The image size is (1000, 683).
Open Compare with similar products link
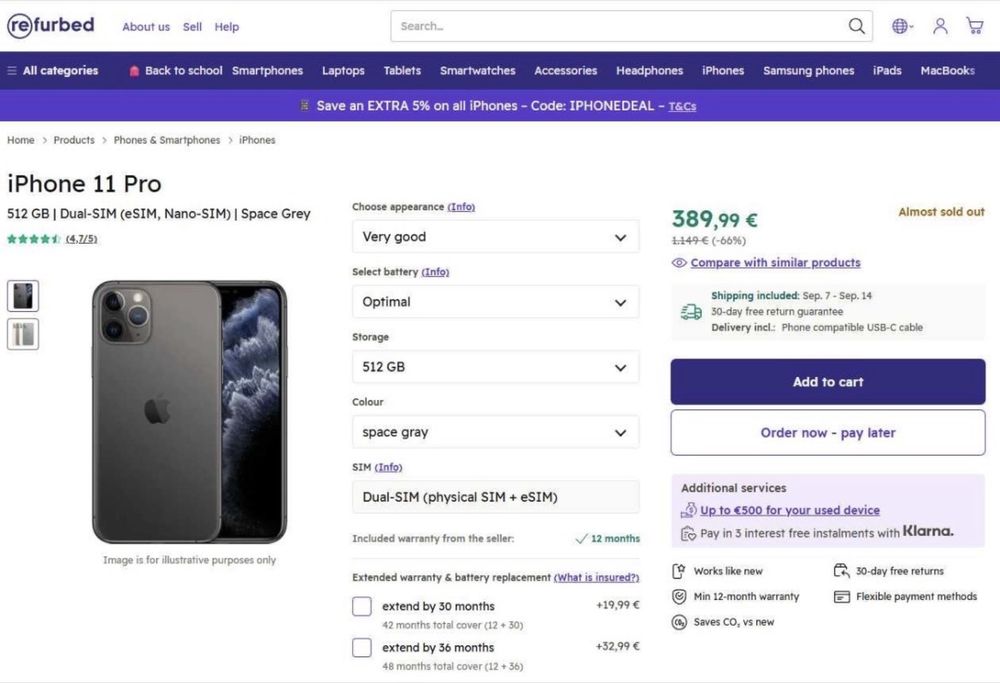(775, 263)
